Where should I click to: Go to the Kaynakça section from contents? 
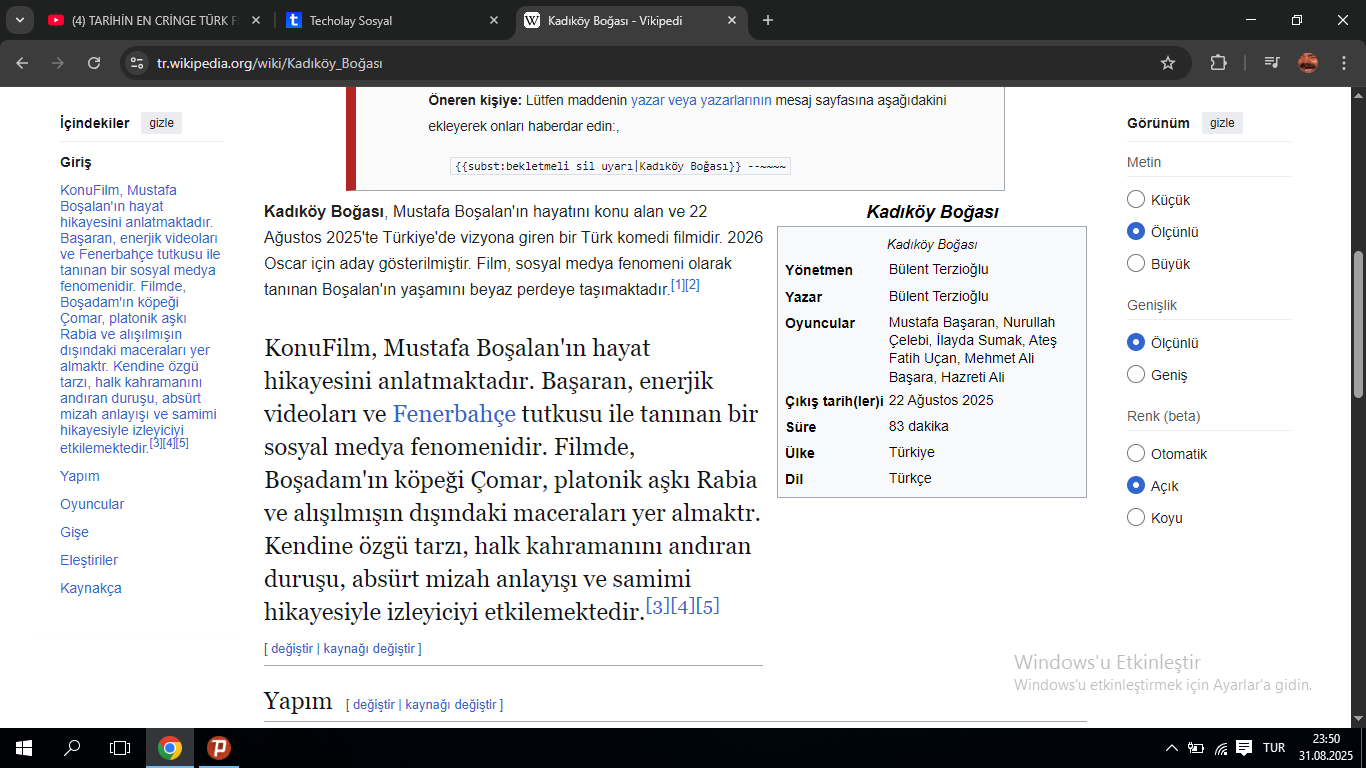pos(91,588)
